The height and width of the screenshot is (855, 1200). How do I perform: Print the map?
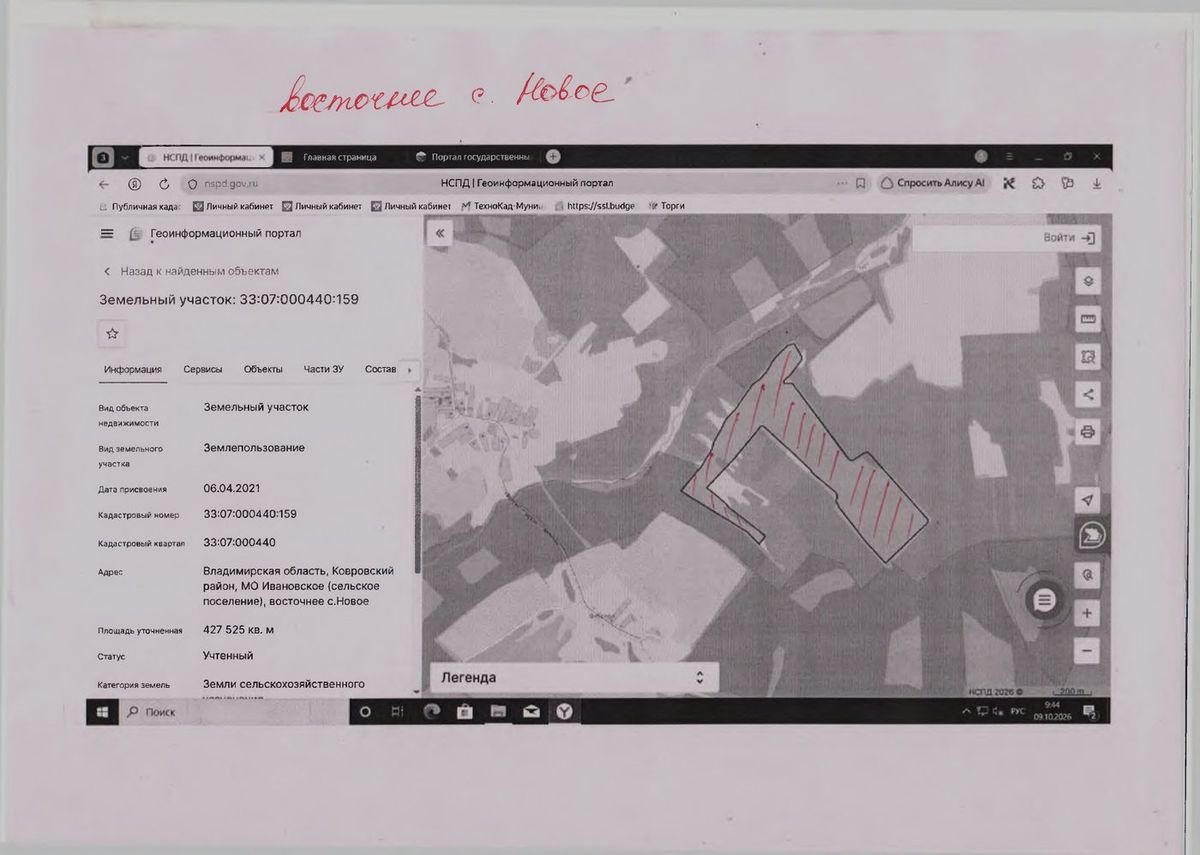(x=1088, y=432)
